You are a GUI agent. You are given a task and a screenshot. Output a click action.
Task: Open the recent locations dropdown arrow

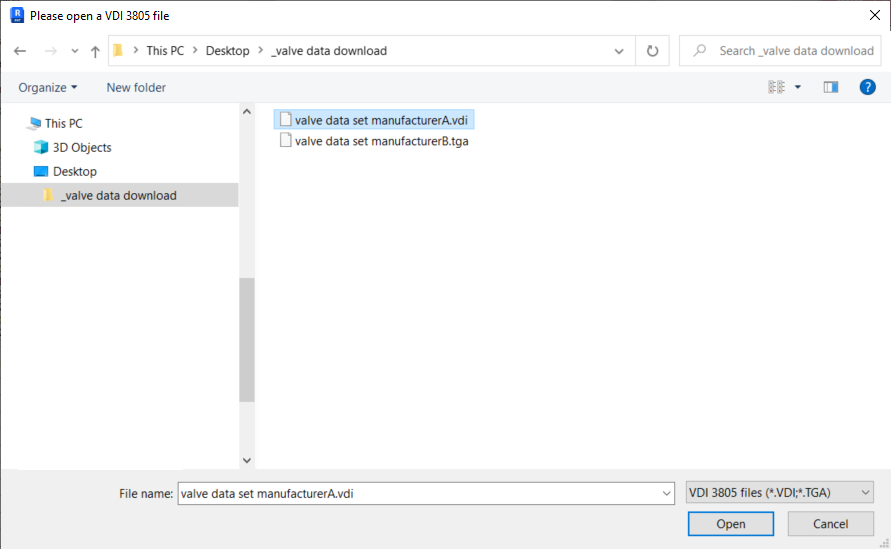point(74,51)
